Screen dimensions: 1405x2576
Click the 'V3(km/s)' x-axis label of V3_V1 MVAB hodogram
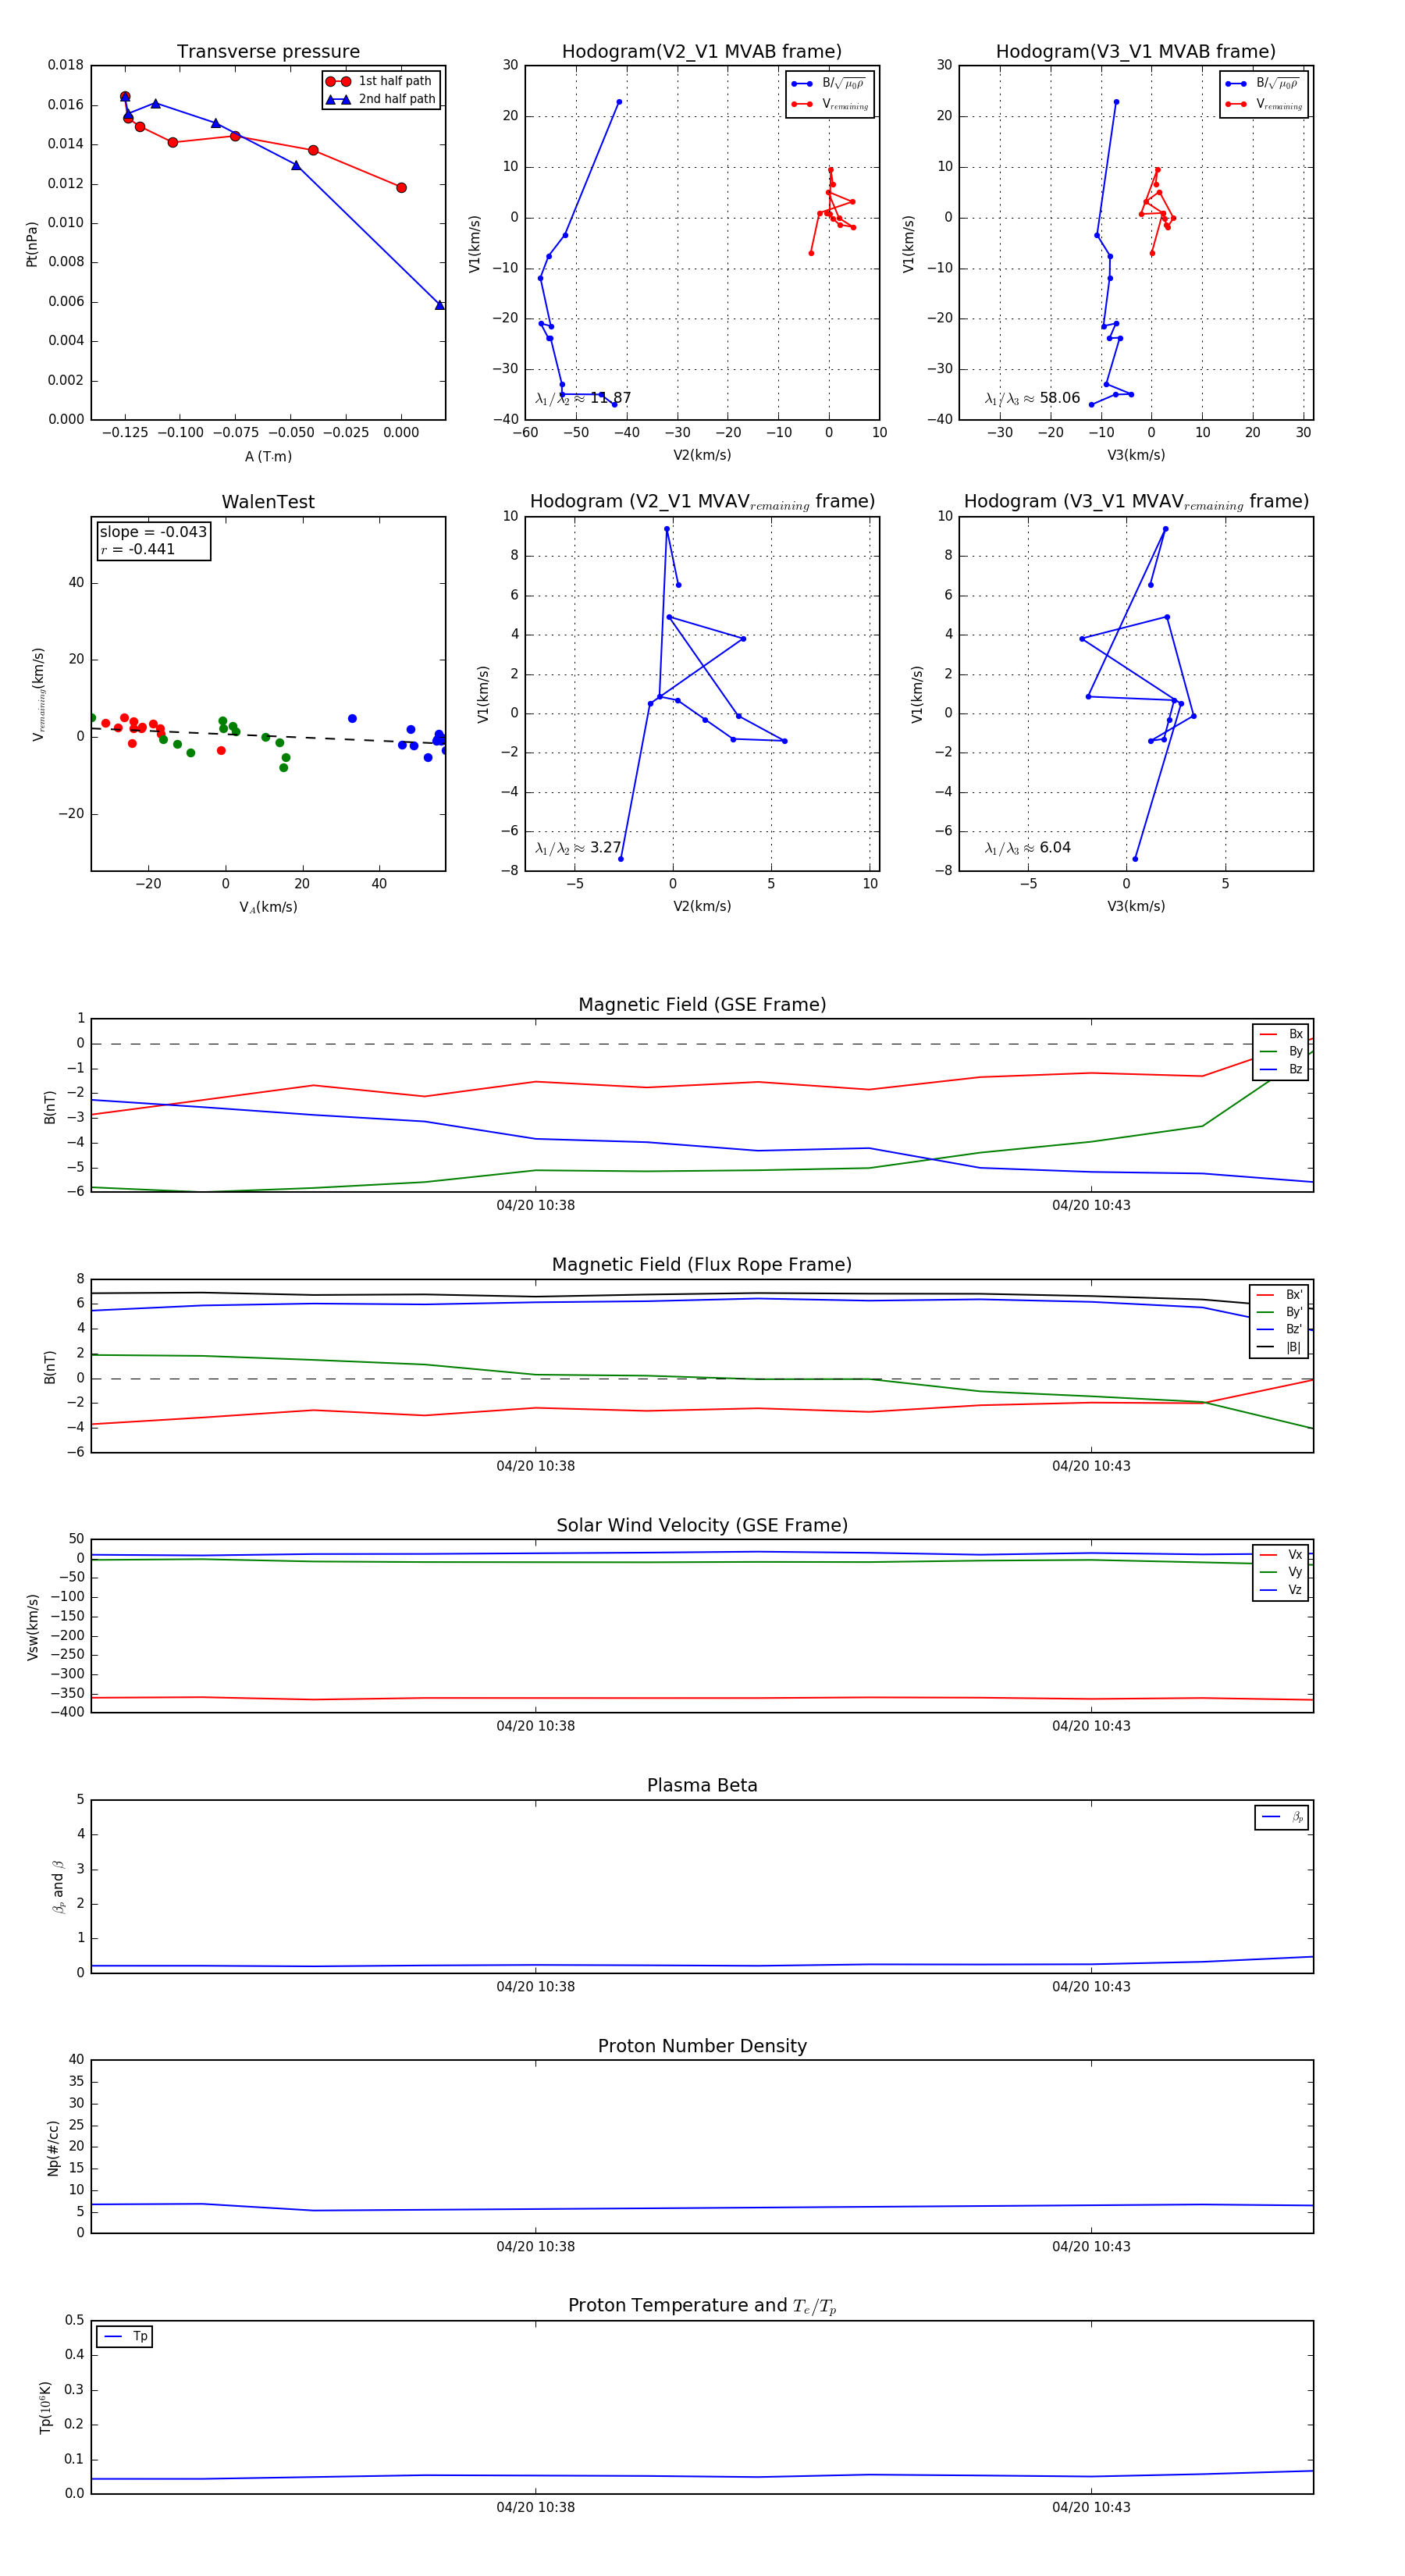click(x=1136, y=456)
